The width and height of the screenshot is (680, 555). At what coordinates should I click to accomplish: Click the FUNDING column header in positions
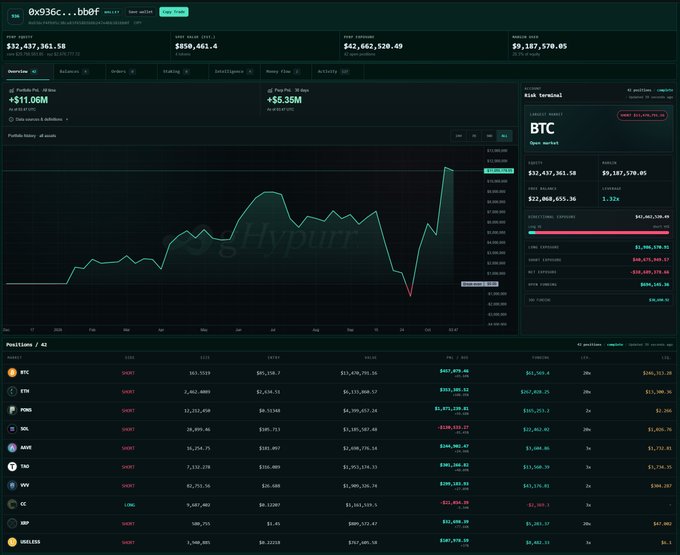pyautogui.click(x=540, y=358)
